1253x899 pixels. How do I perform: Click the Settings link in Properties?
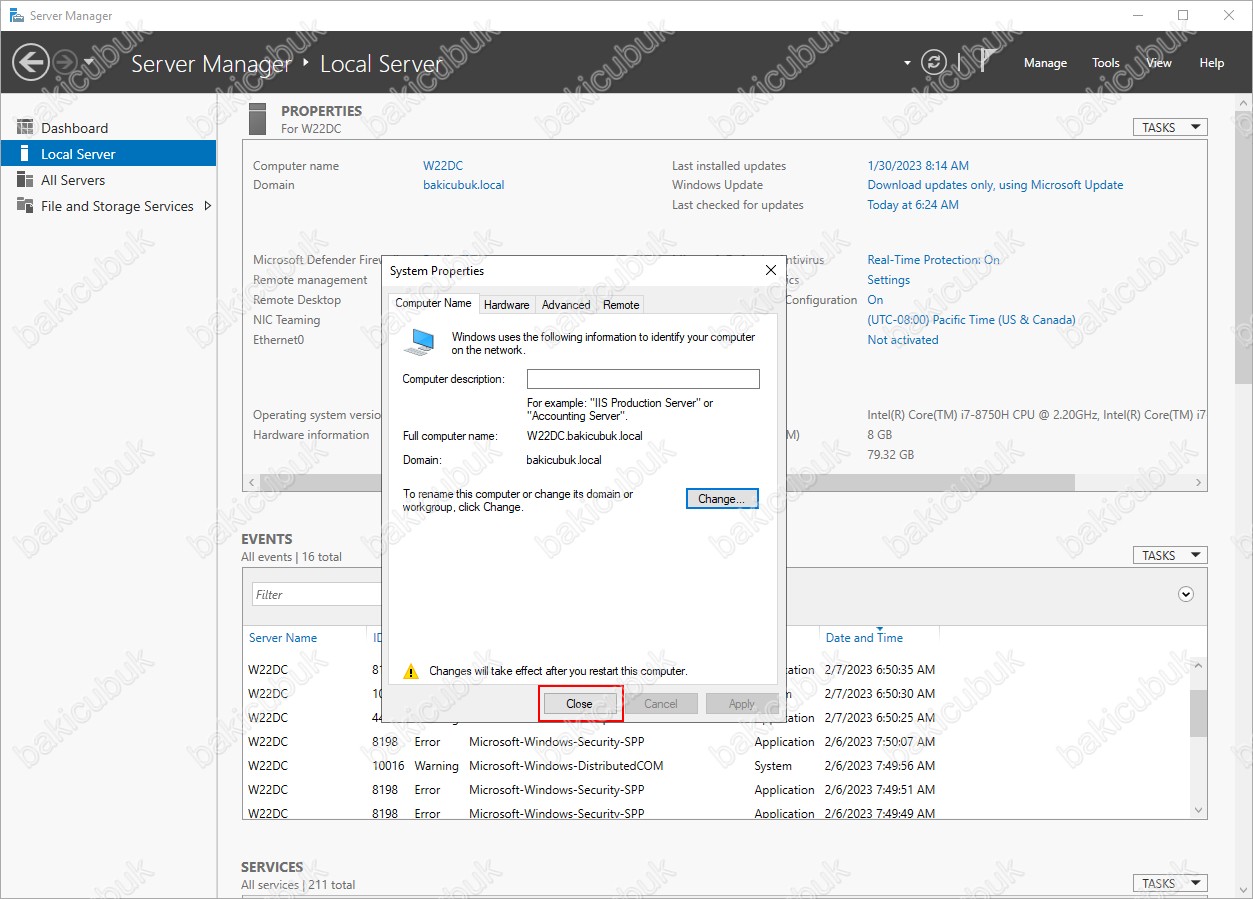888,280
